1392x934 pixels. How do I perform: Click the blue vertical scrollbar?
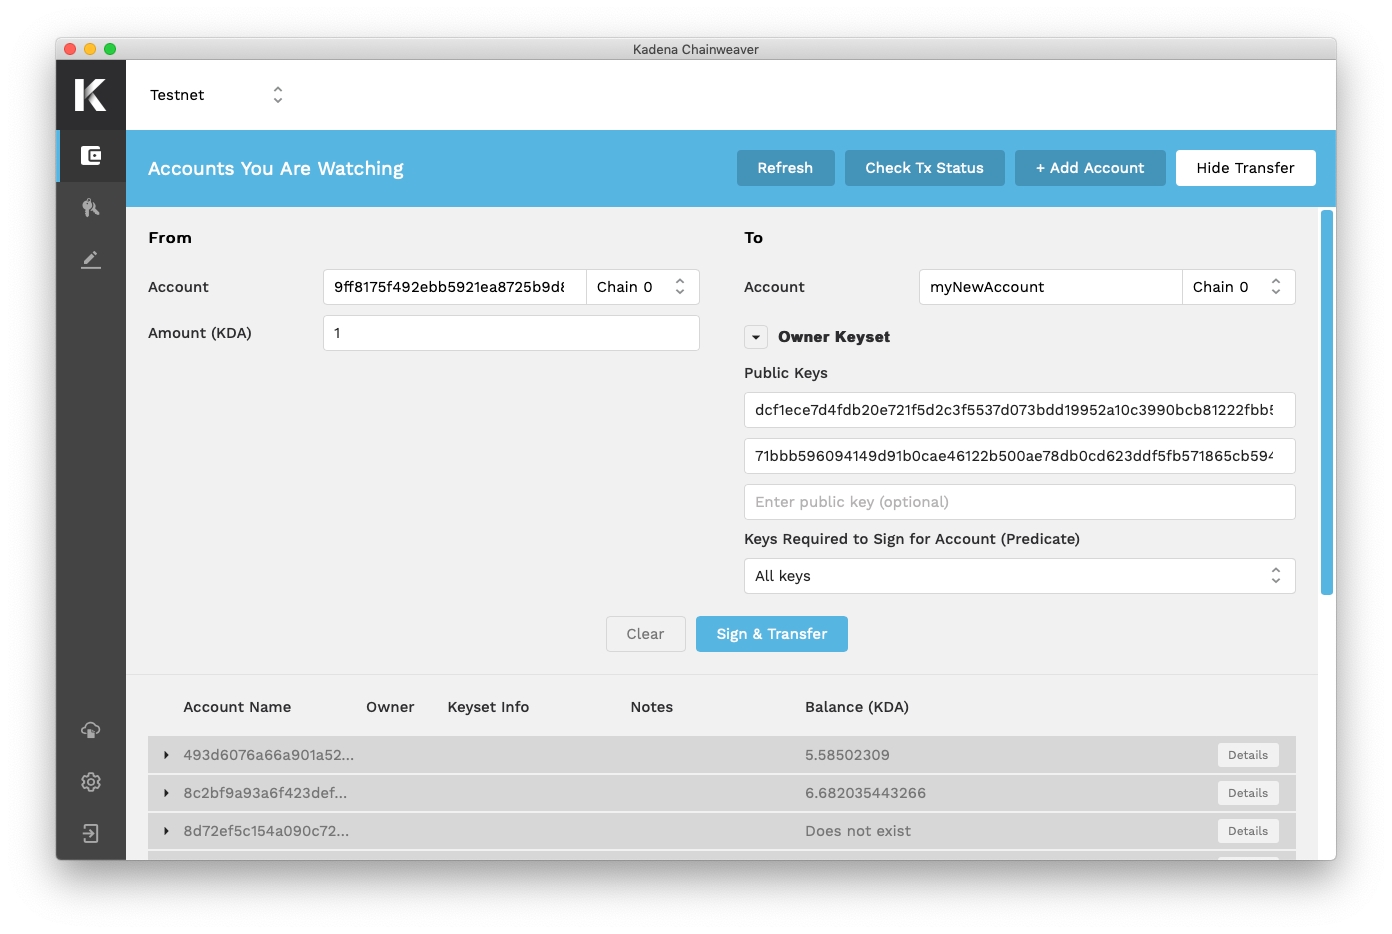click(x=1327, y=400)
